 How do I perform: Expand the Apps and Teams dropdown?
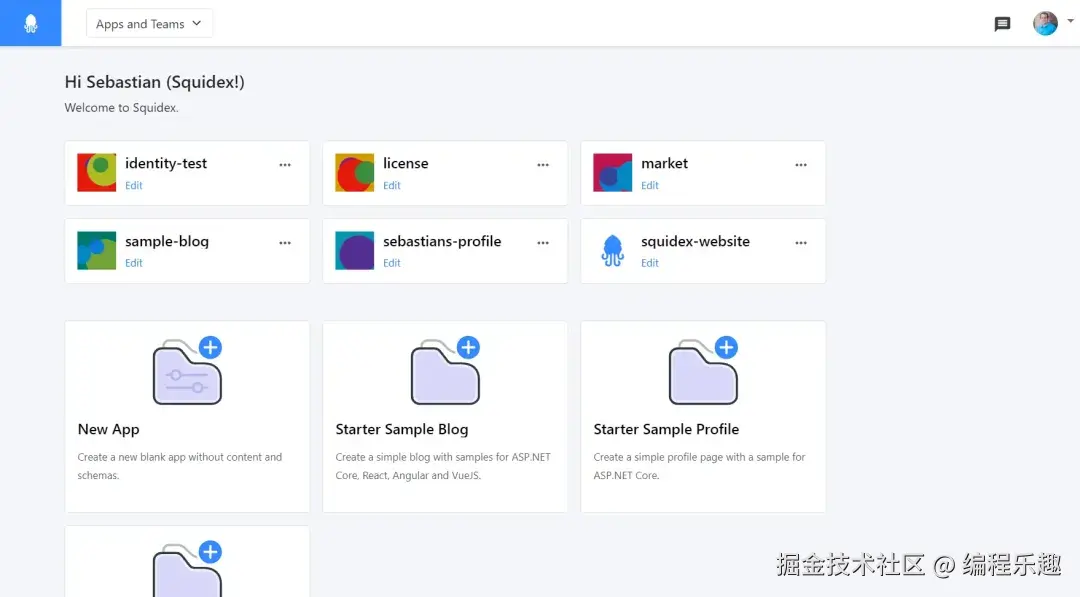149,23
